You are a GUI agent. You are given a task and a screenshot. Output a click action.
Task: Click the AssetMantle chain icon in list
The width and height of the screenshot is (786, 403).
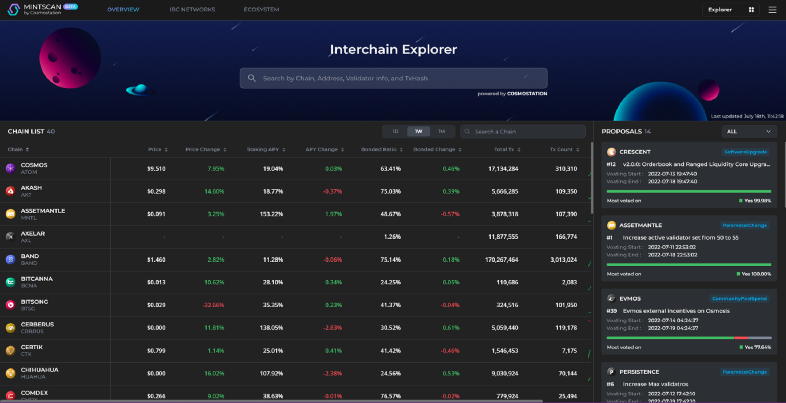[x=11, y=214]
